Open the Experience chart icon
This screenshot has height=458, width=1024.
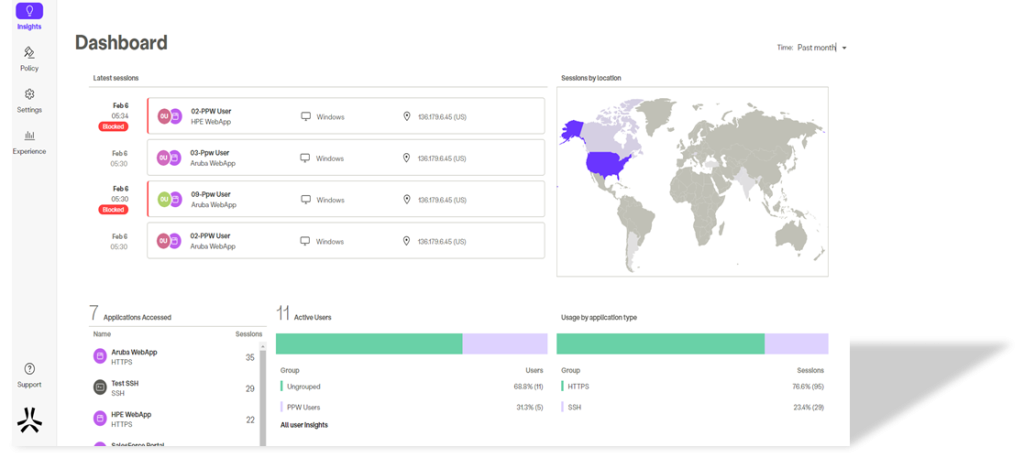point(29,136)
